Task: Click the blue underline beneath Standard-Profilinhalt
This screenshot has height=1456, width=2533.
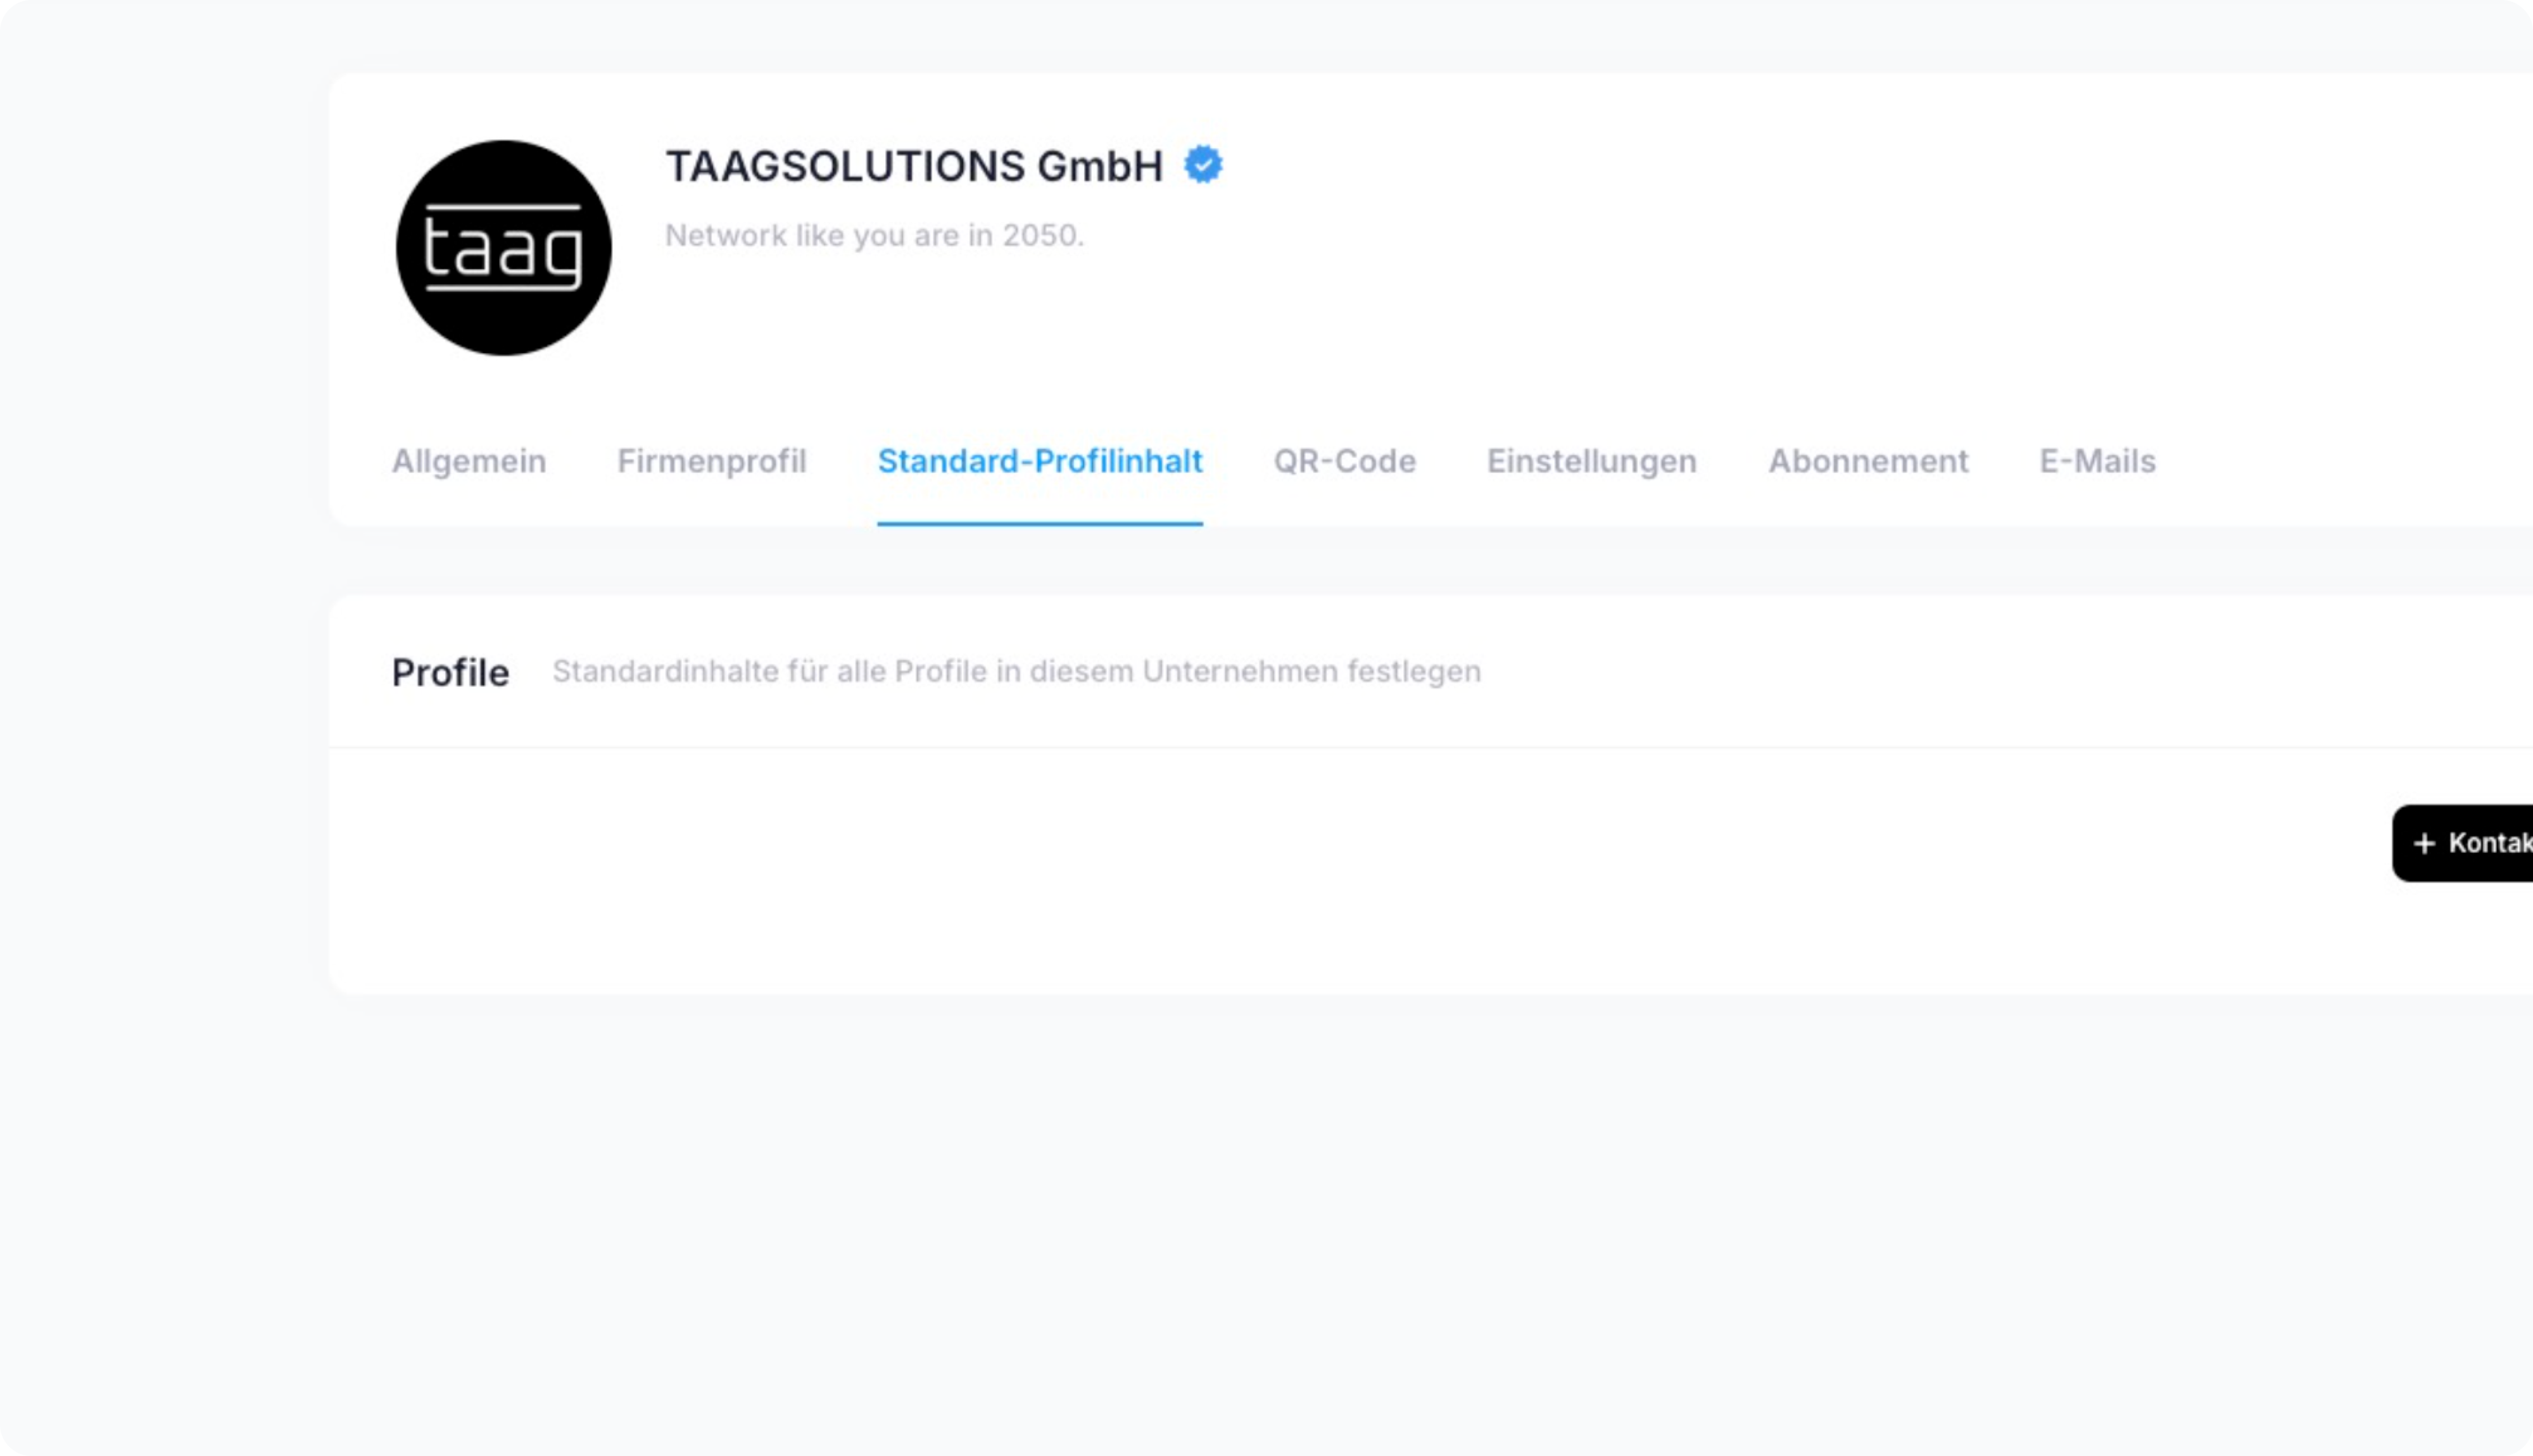Action: pyautogui.click(x=1040, y=523)
